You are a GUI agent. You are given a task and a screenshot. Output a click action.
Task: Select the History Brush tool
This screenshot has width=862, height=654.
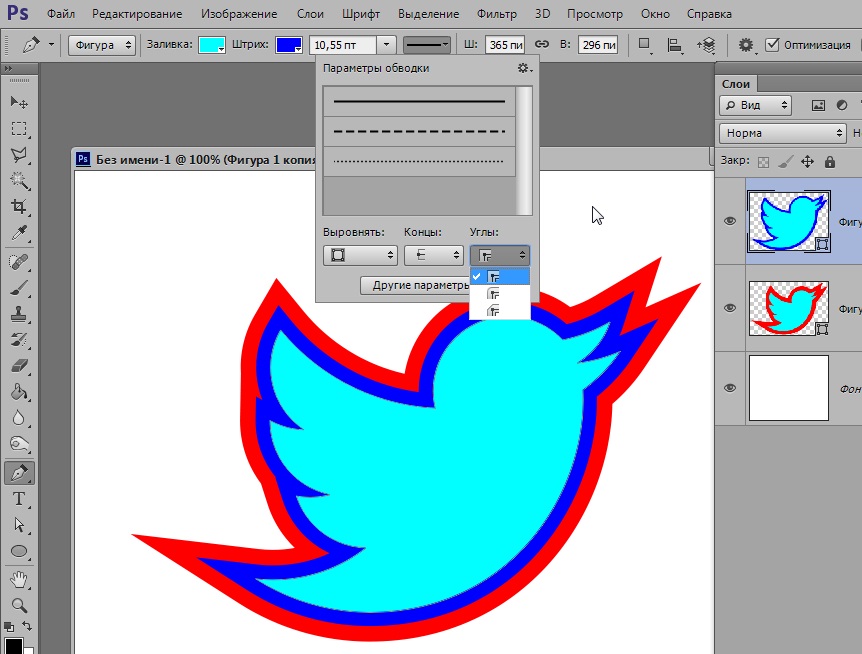pos(19,340)
